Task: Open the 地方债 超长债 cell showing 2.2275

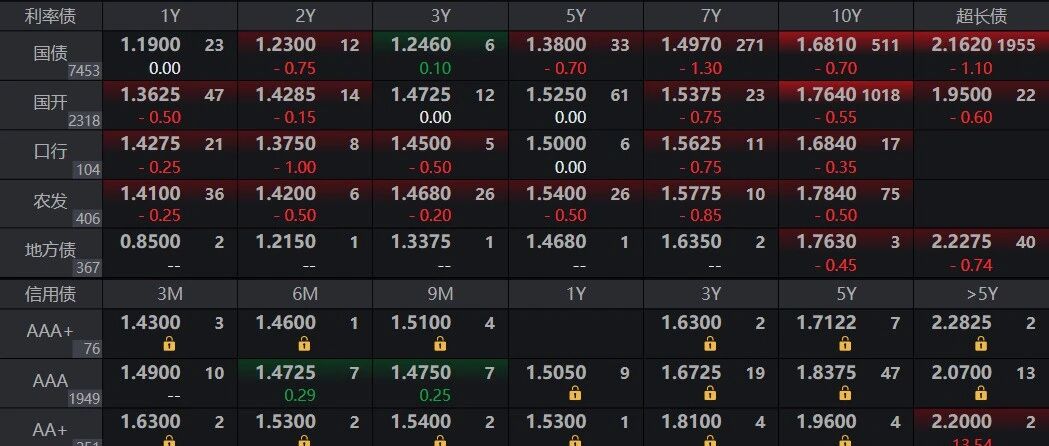Action: point(981,253)
